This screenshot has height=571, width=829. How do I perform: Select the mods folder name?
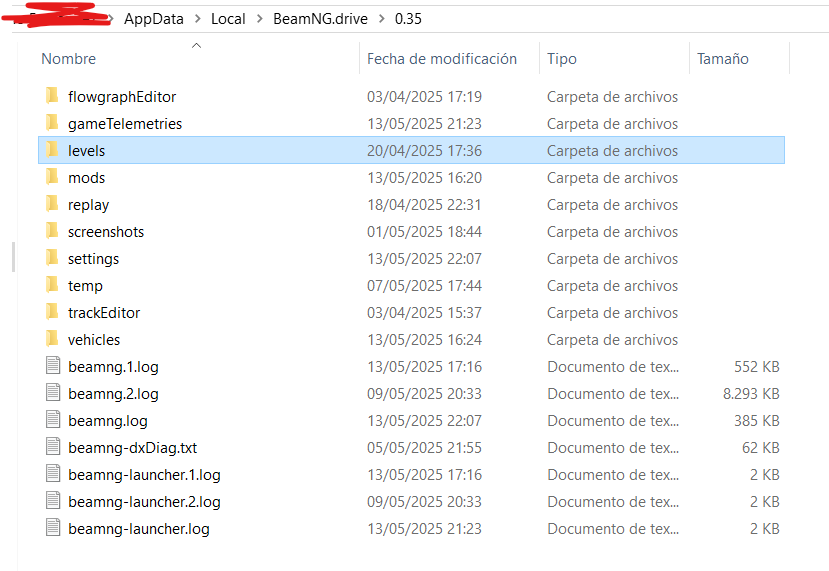point(87,178)
